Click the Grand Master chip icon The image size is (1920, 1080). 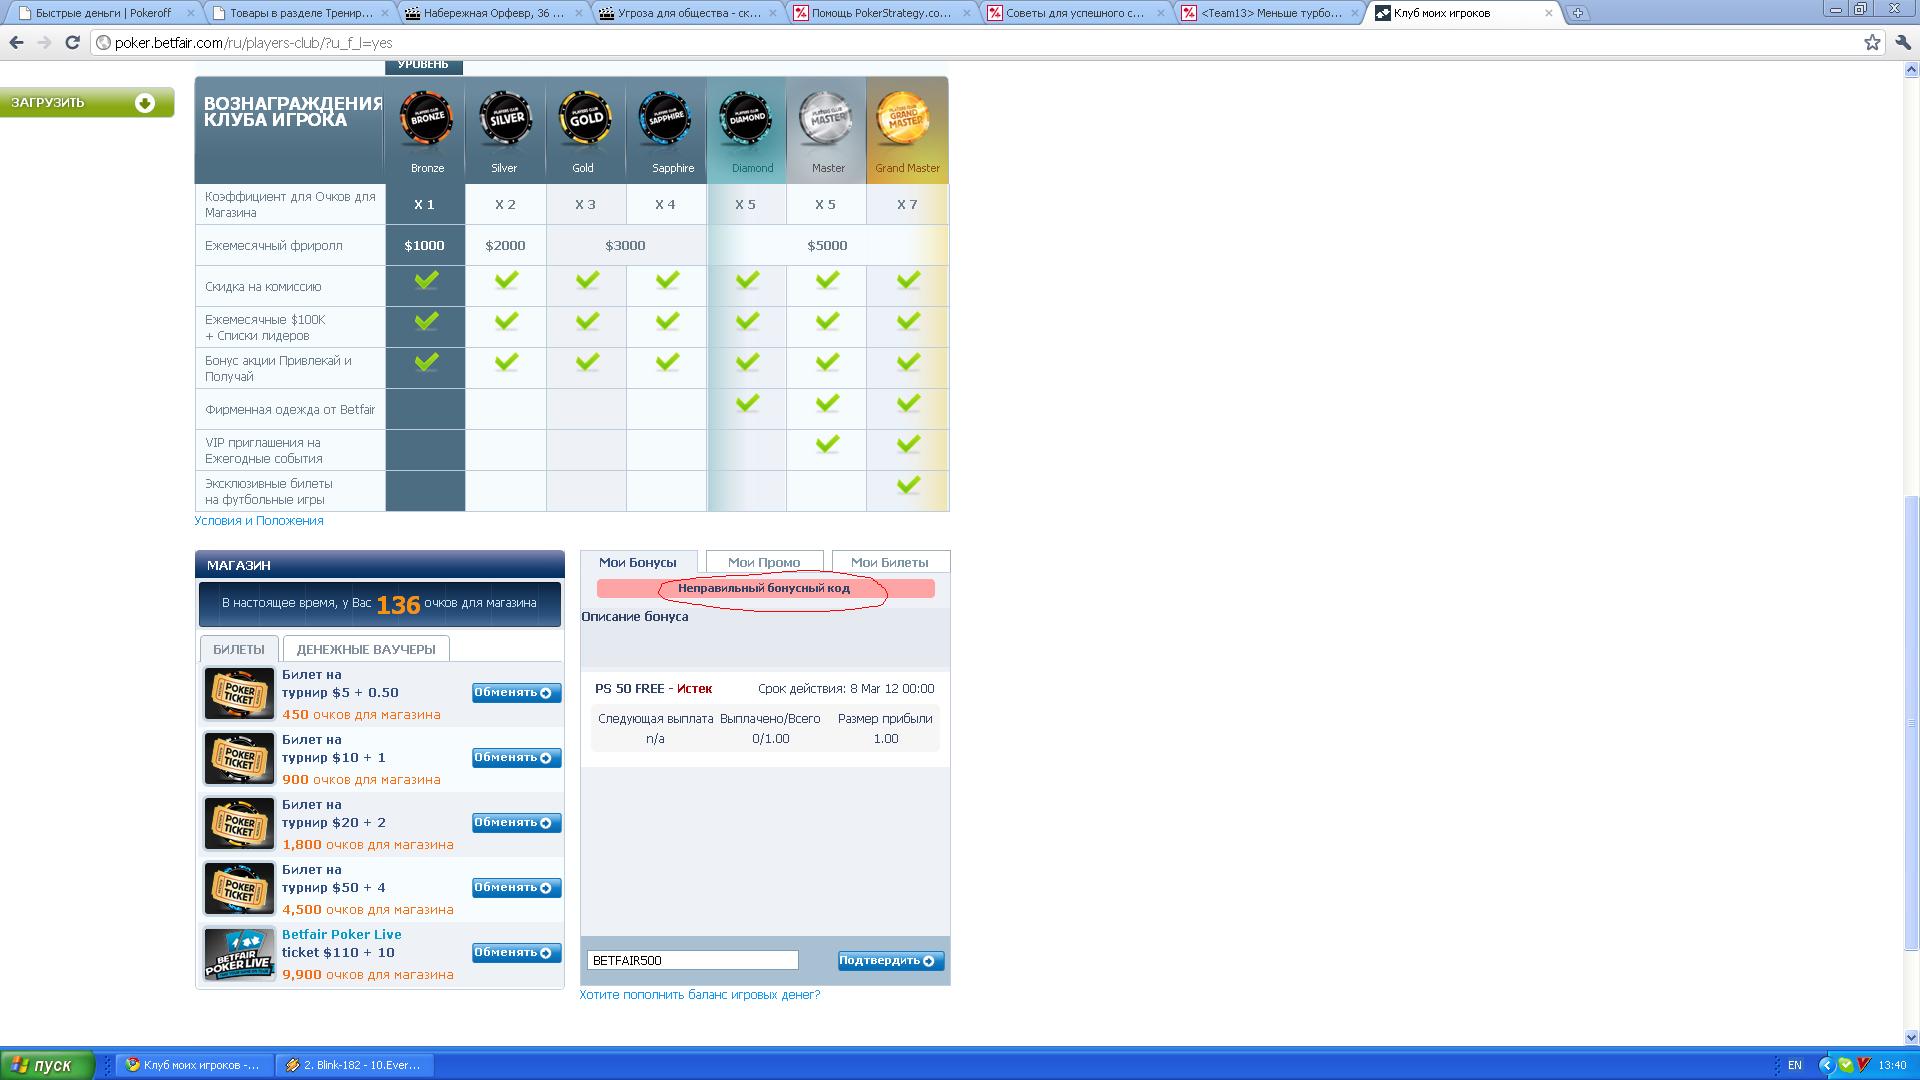click(904, 118)
